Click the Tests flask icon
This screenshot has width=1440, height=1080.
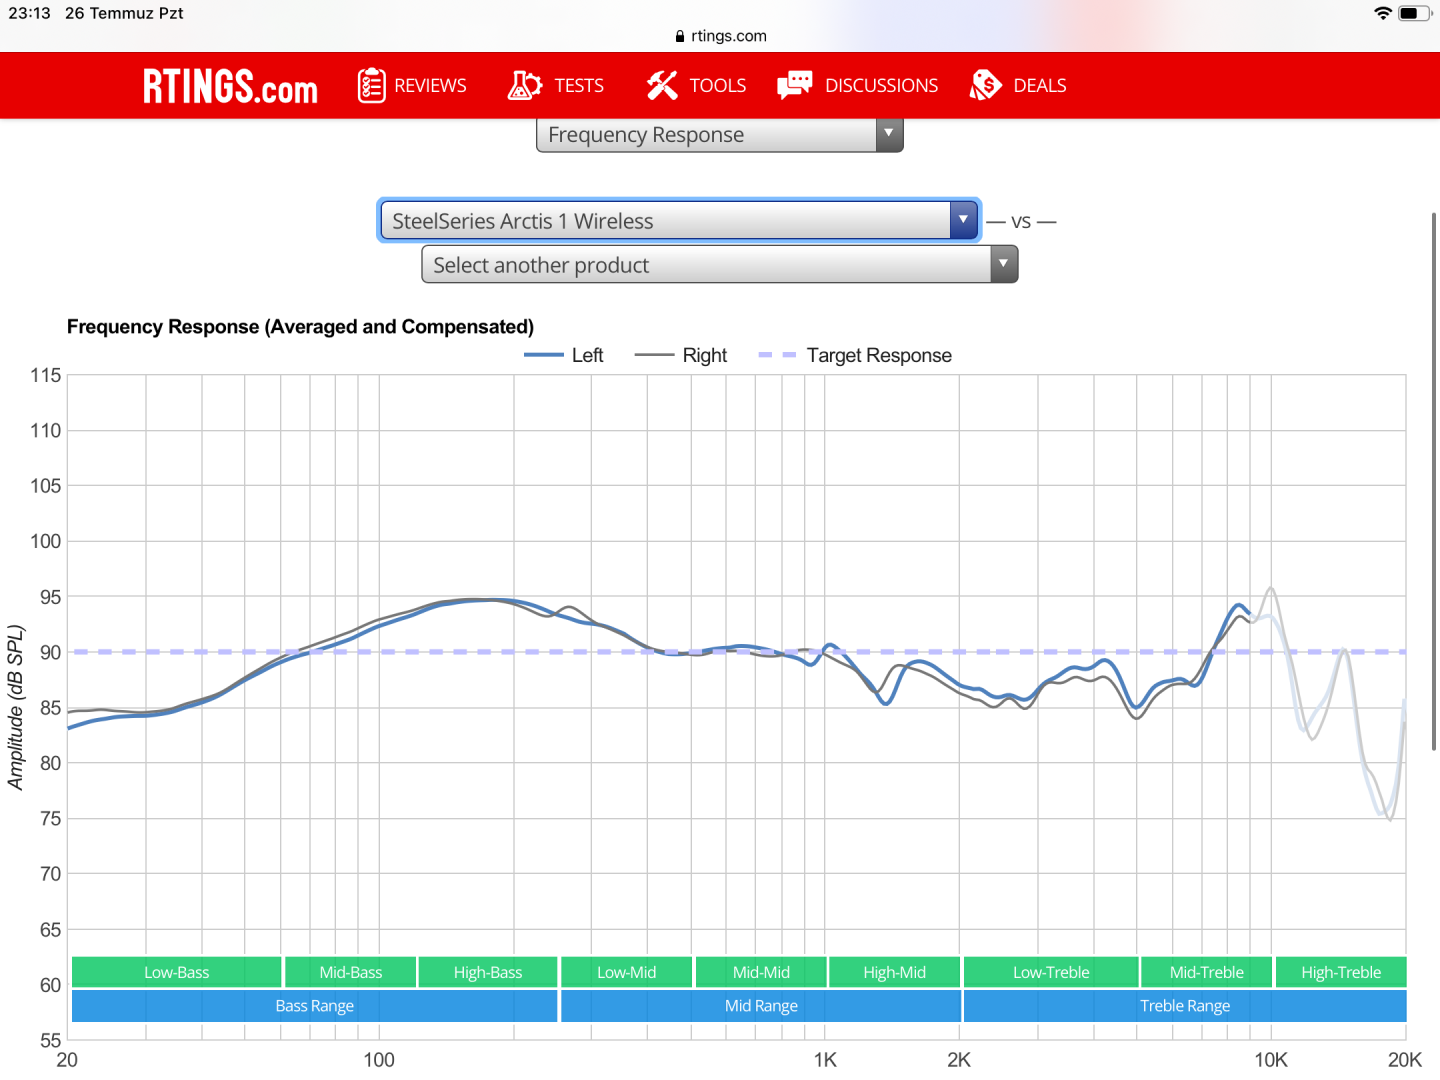tap(524, 85)
